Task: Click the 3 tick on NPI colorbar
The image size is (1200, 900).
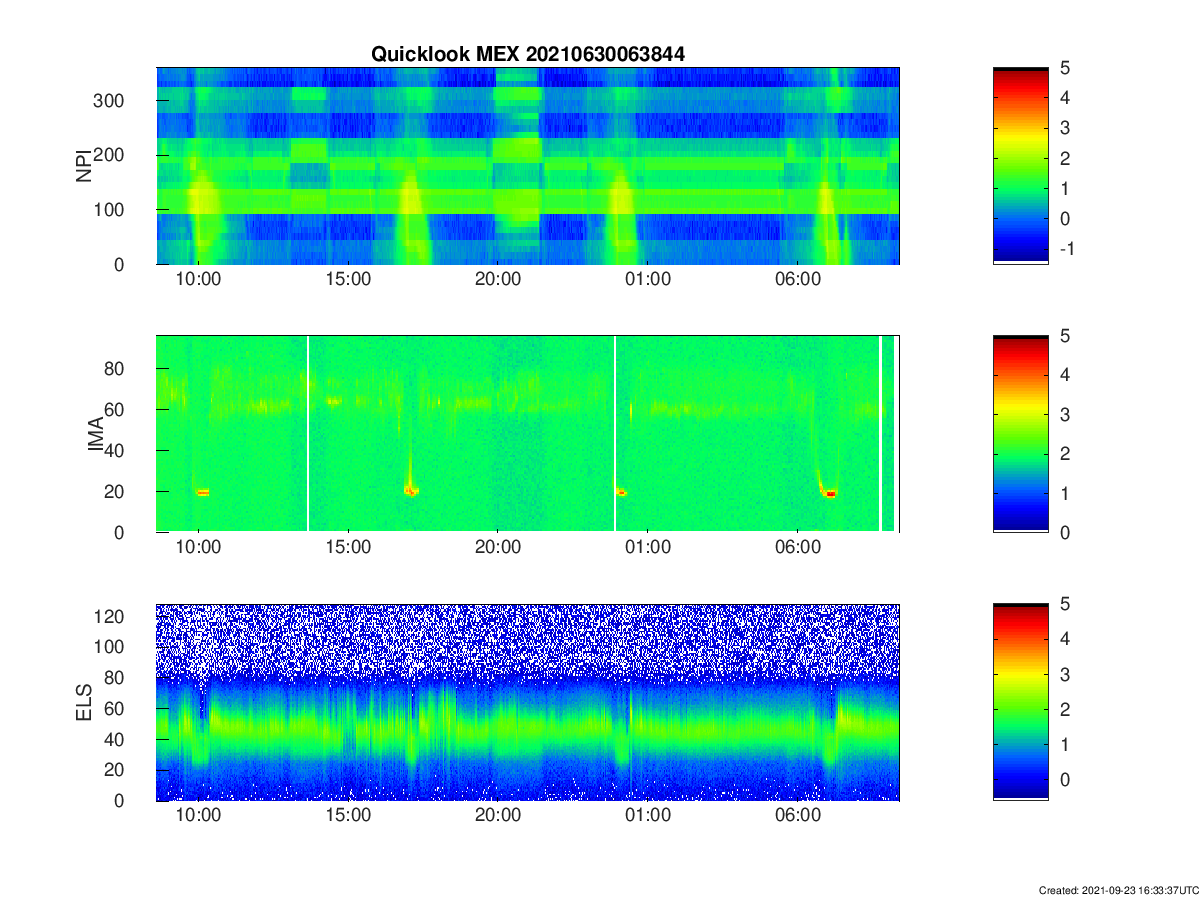Action: point(1066,128)
